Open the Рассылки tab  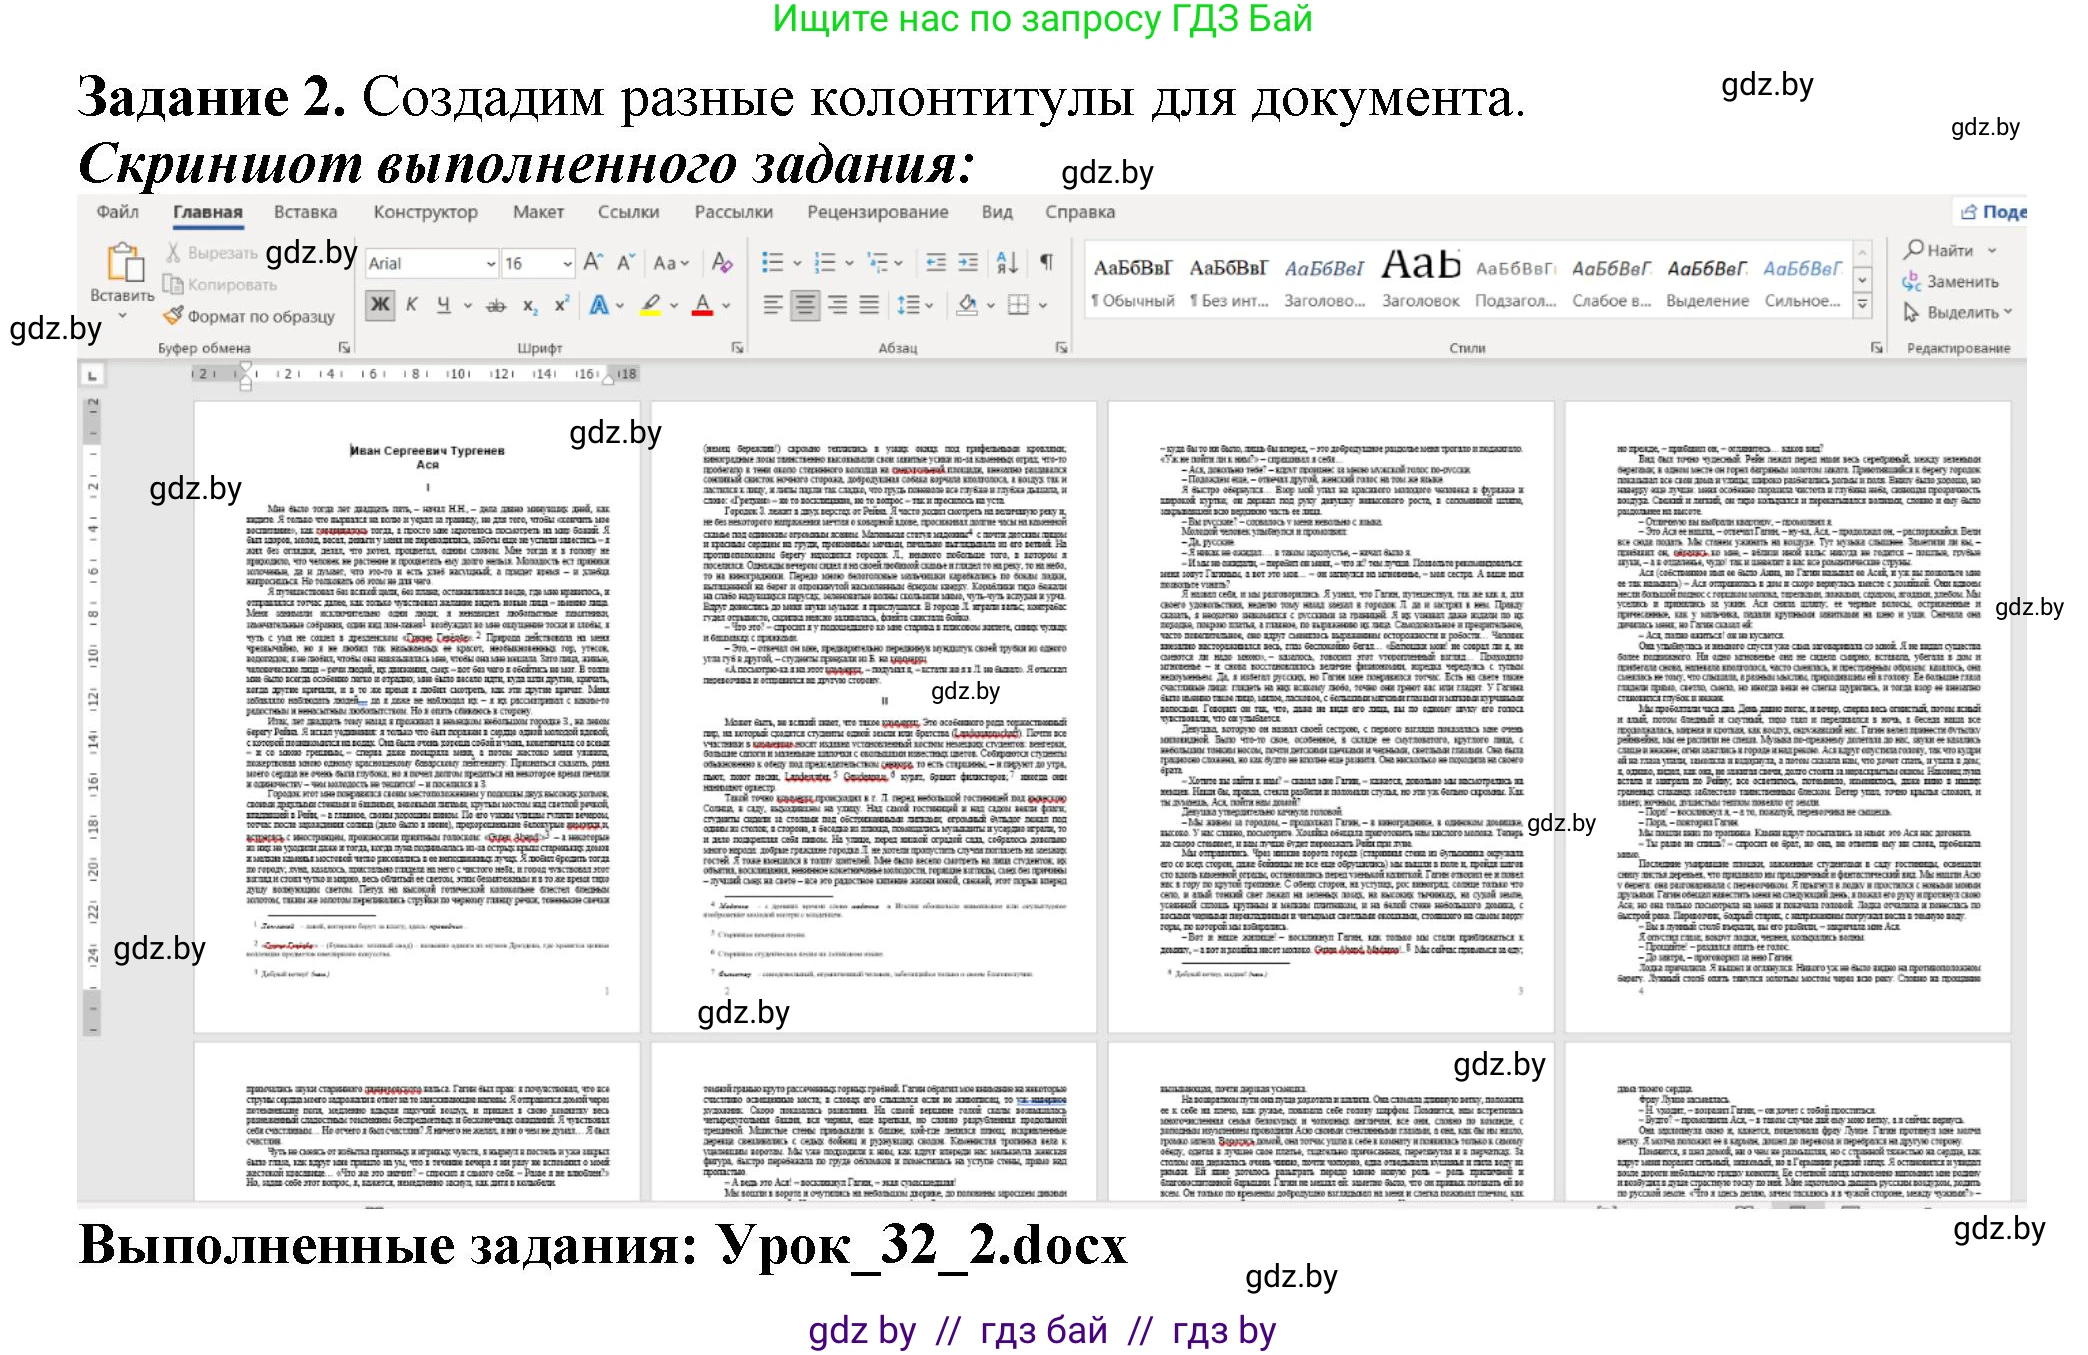pos(733,211)
